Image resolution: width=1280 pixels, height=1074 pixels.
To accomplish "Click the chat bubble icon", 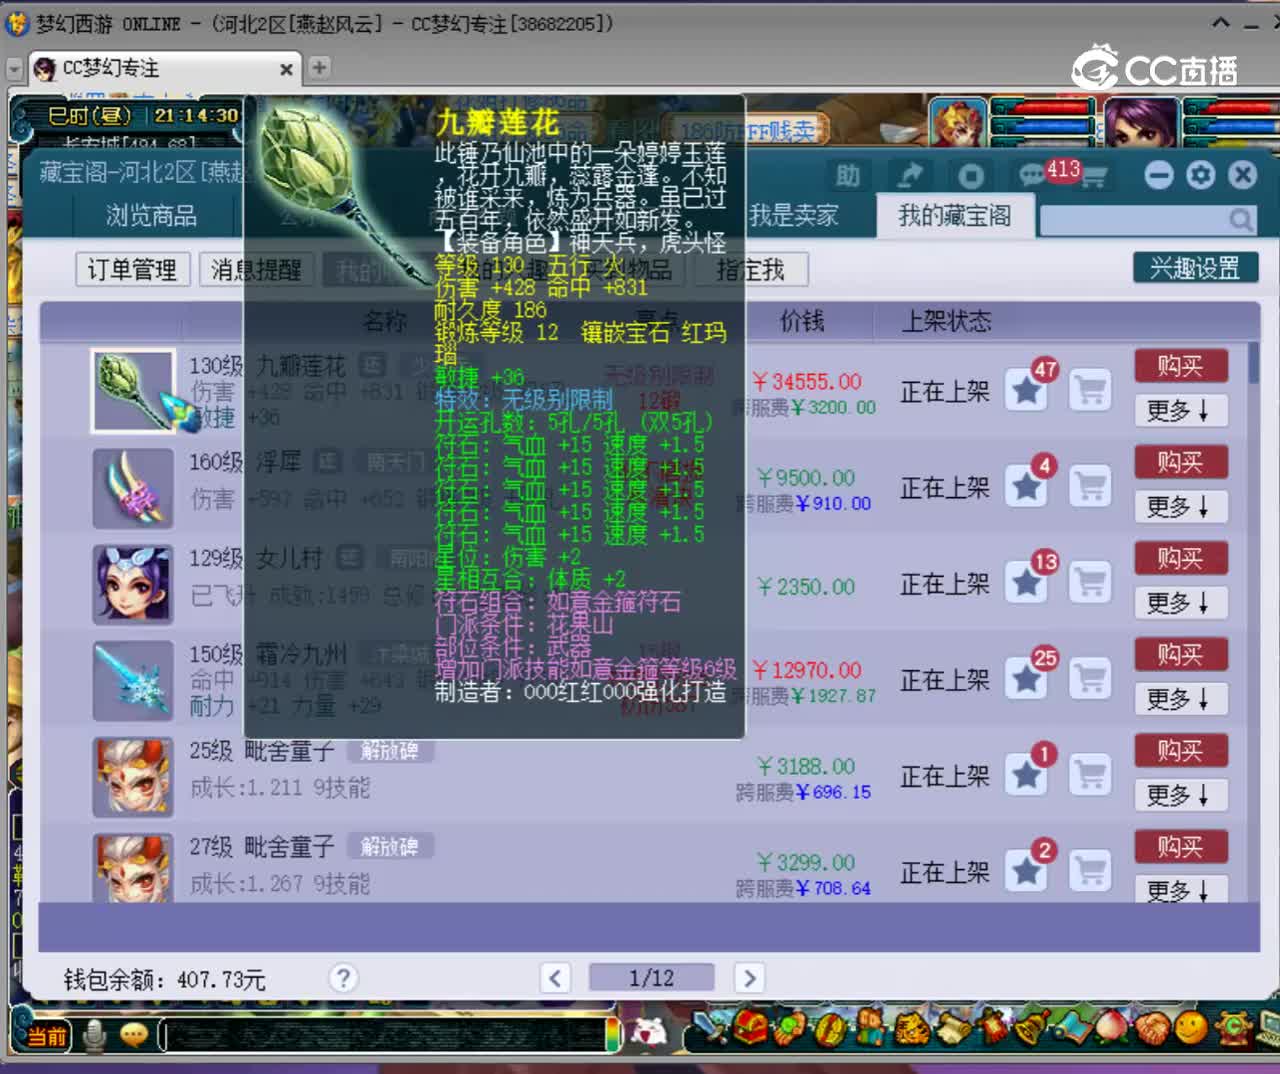I will [x=133, y=1035].
